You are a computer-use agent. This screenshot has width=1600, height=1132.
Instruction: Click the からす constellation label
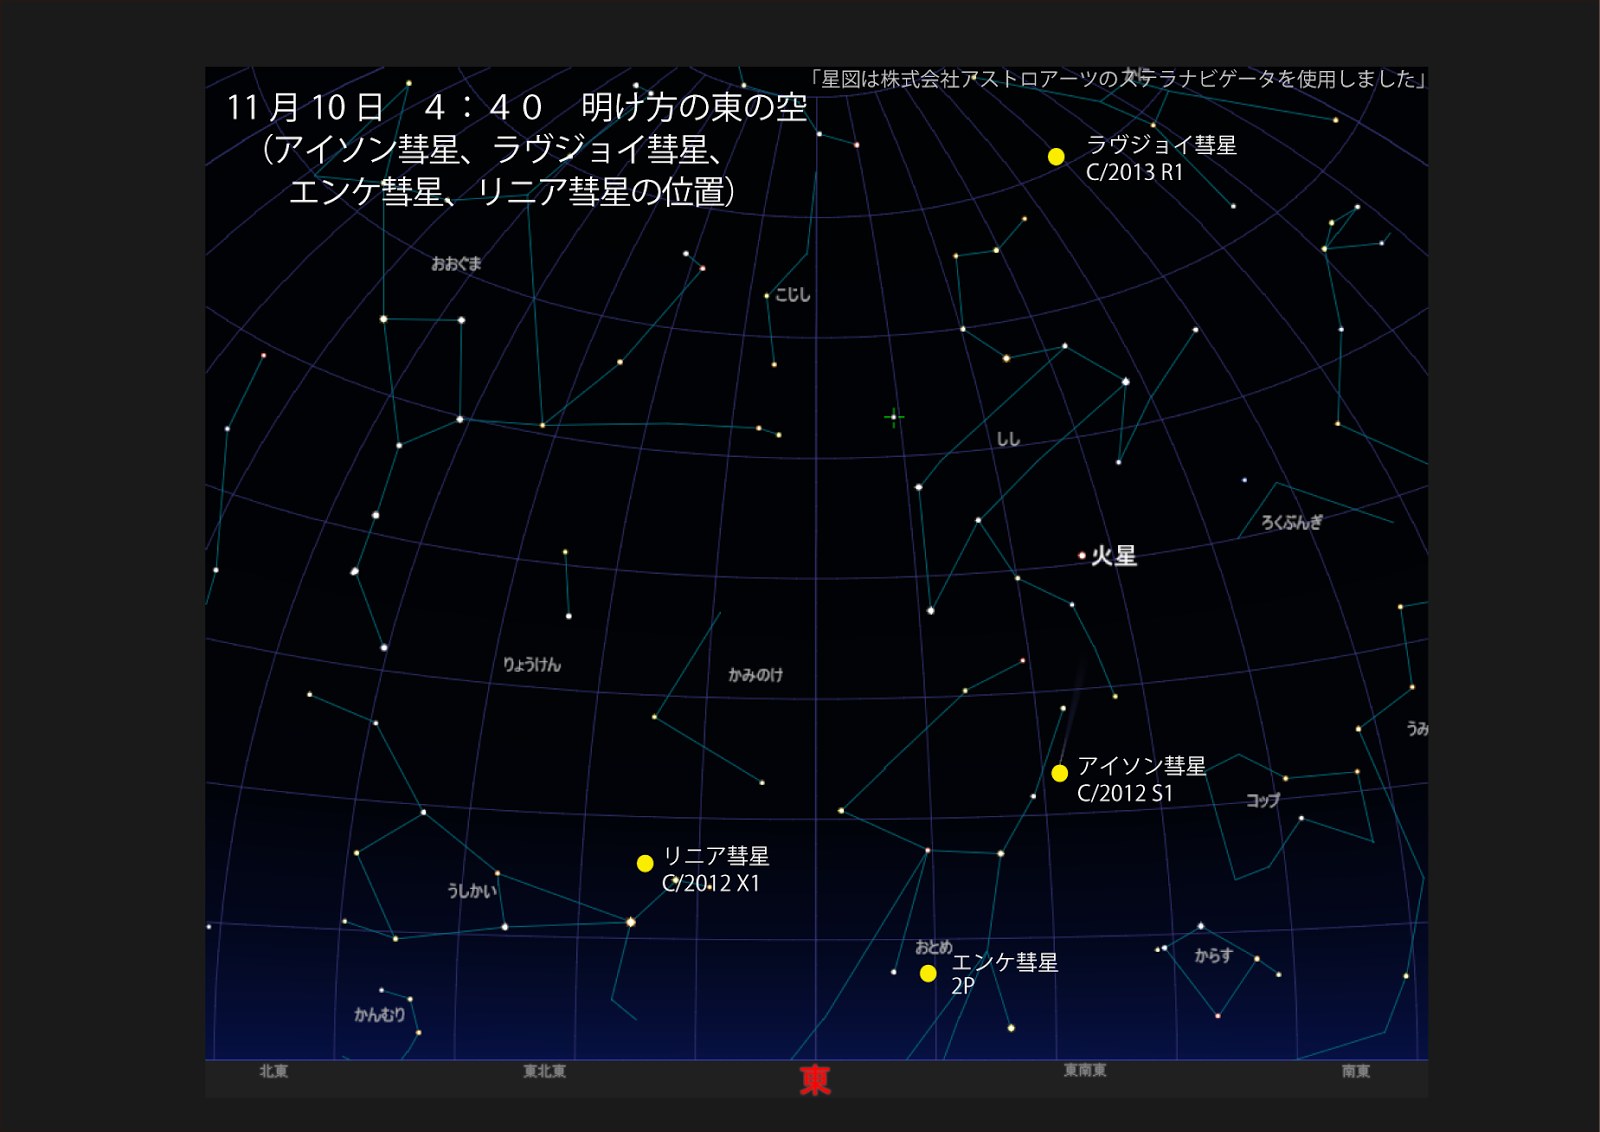coord(1213,956)
